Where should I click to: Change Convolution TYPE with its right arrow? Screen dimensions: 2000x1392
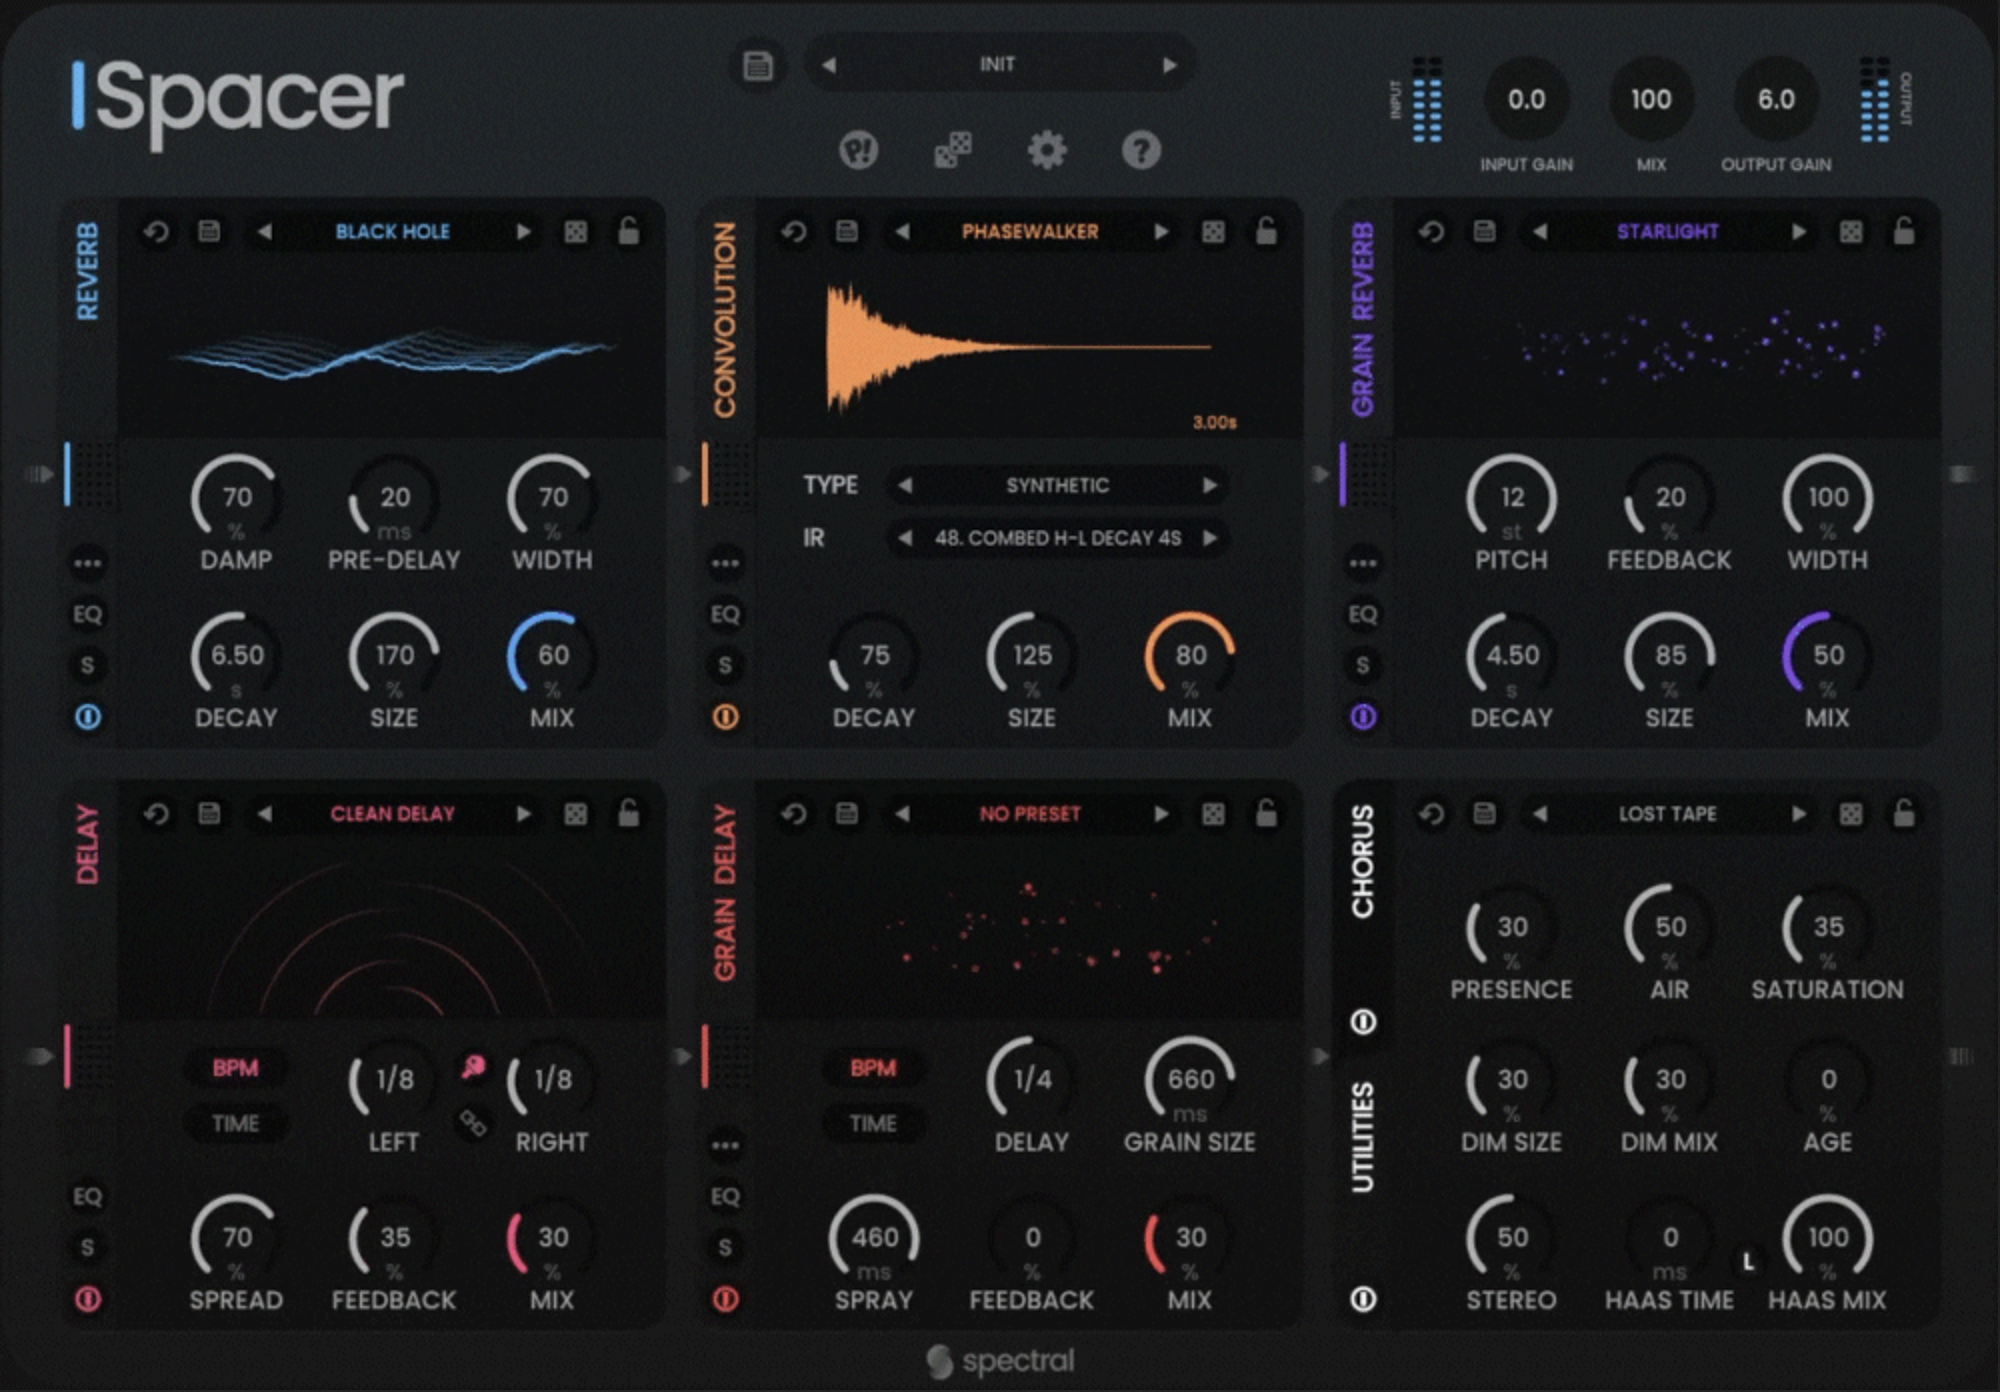click(x=1213, y=485)
